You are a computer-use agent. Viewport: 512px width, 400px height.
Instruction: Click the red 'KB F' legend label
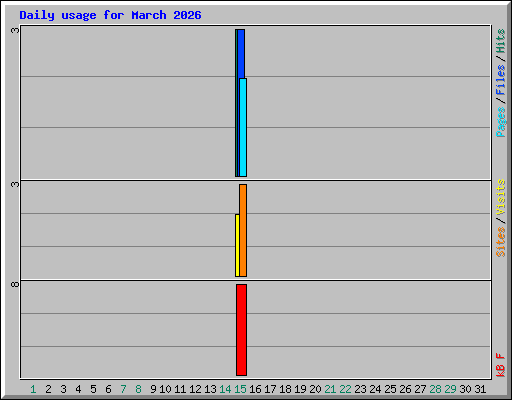[501, 365]
